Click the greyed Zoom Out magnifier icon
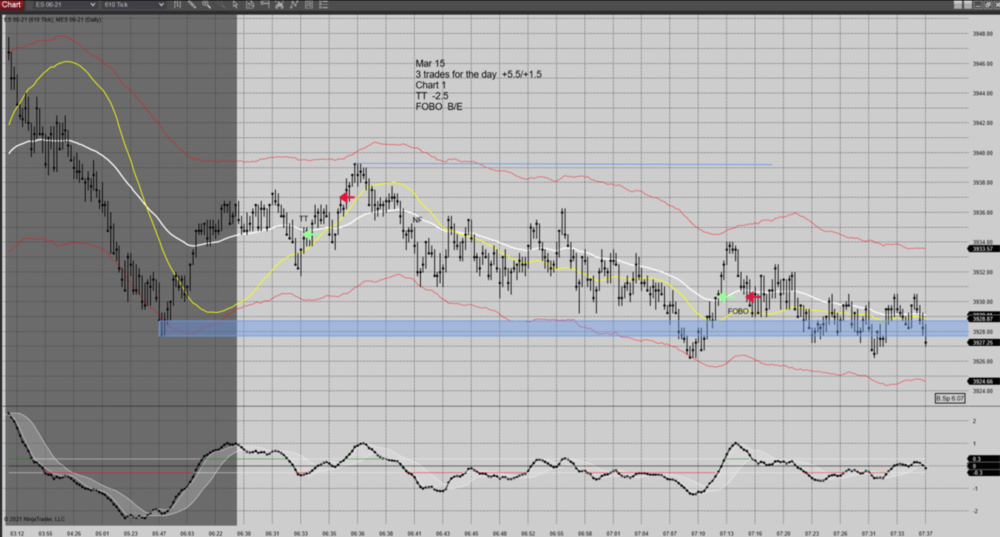The width and height of the screenshot is (1000, 537). [x=219, y=5]
